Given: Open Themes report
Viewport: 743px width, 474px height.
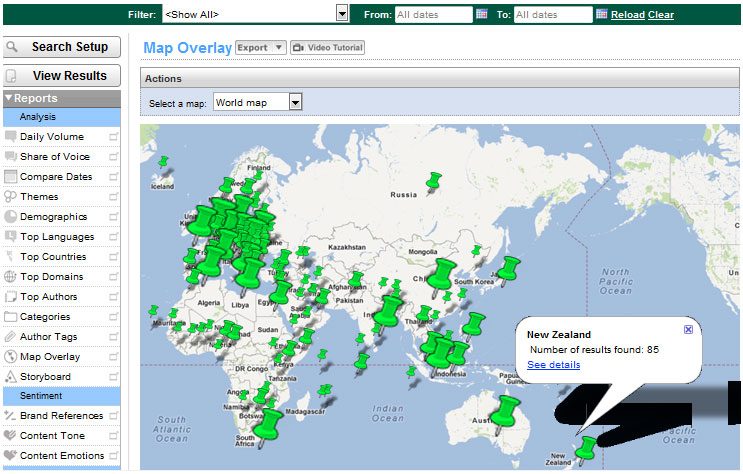Looking at the screenshot, I should 39,196.
